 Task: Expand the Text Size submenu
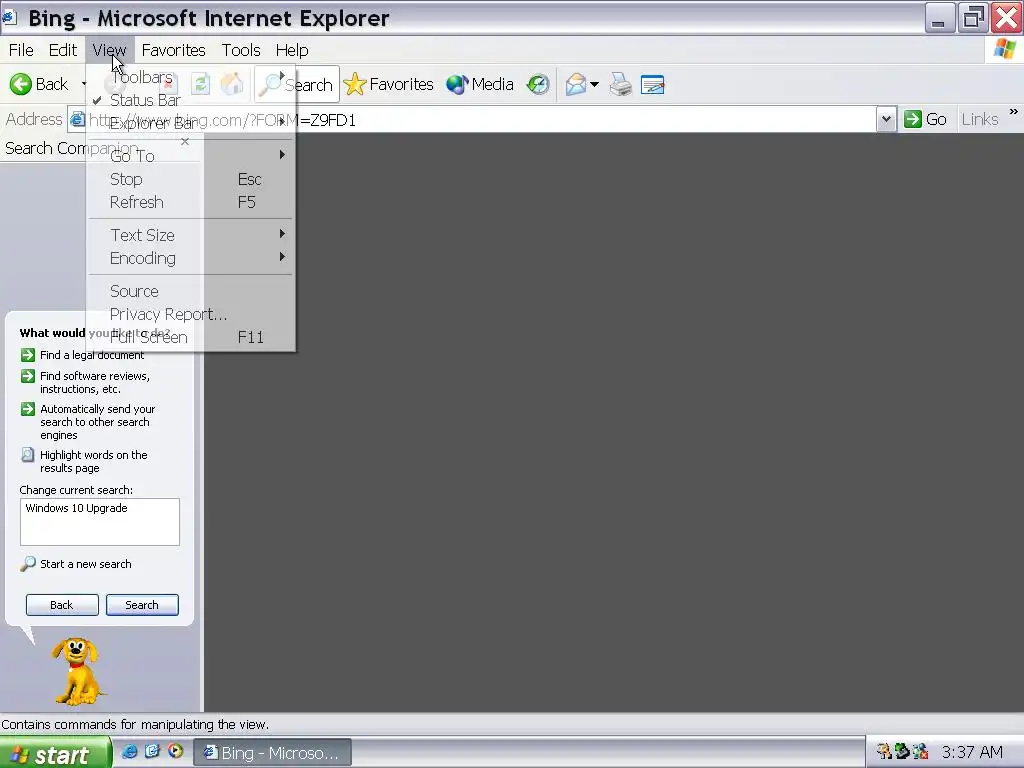point(191,234)
